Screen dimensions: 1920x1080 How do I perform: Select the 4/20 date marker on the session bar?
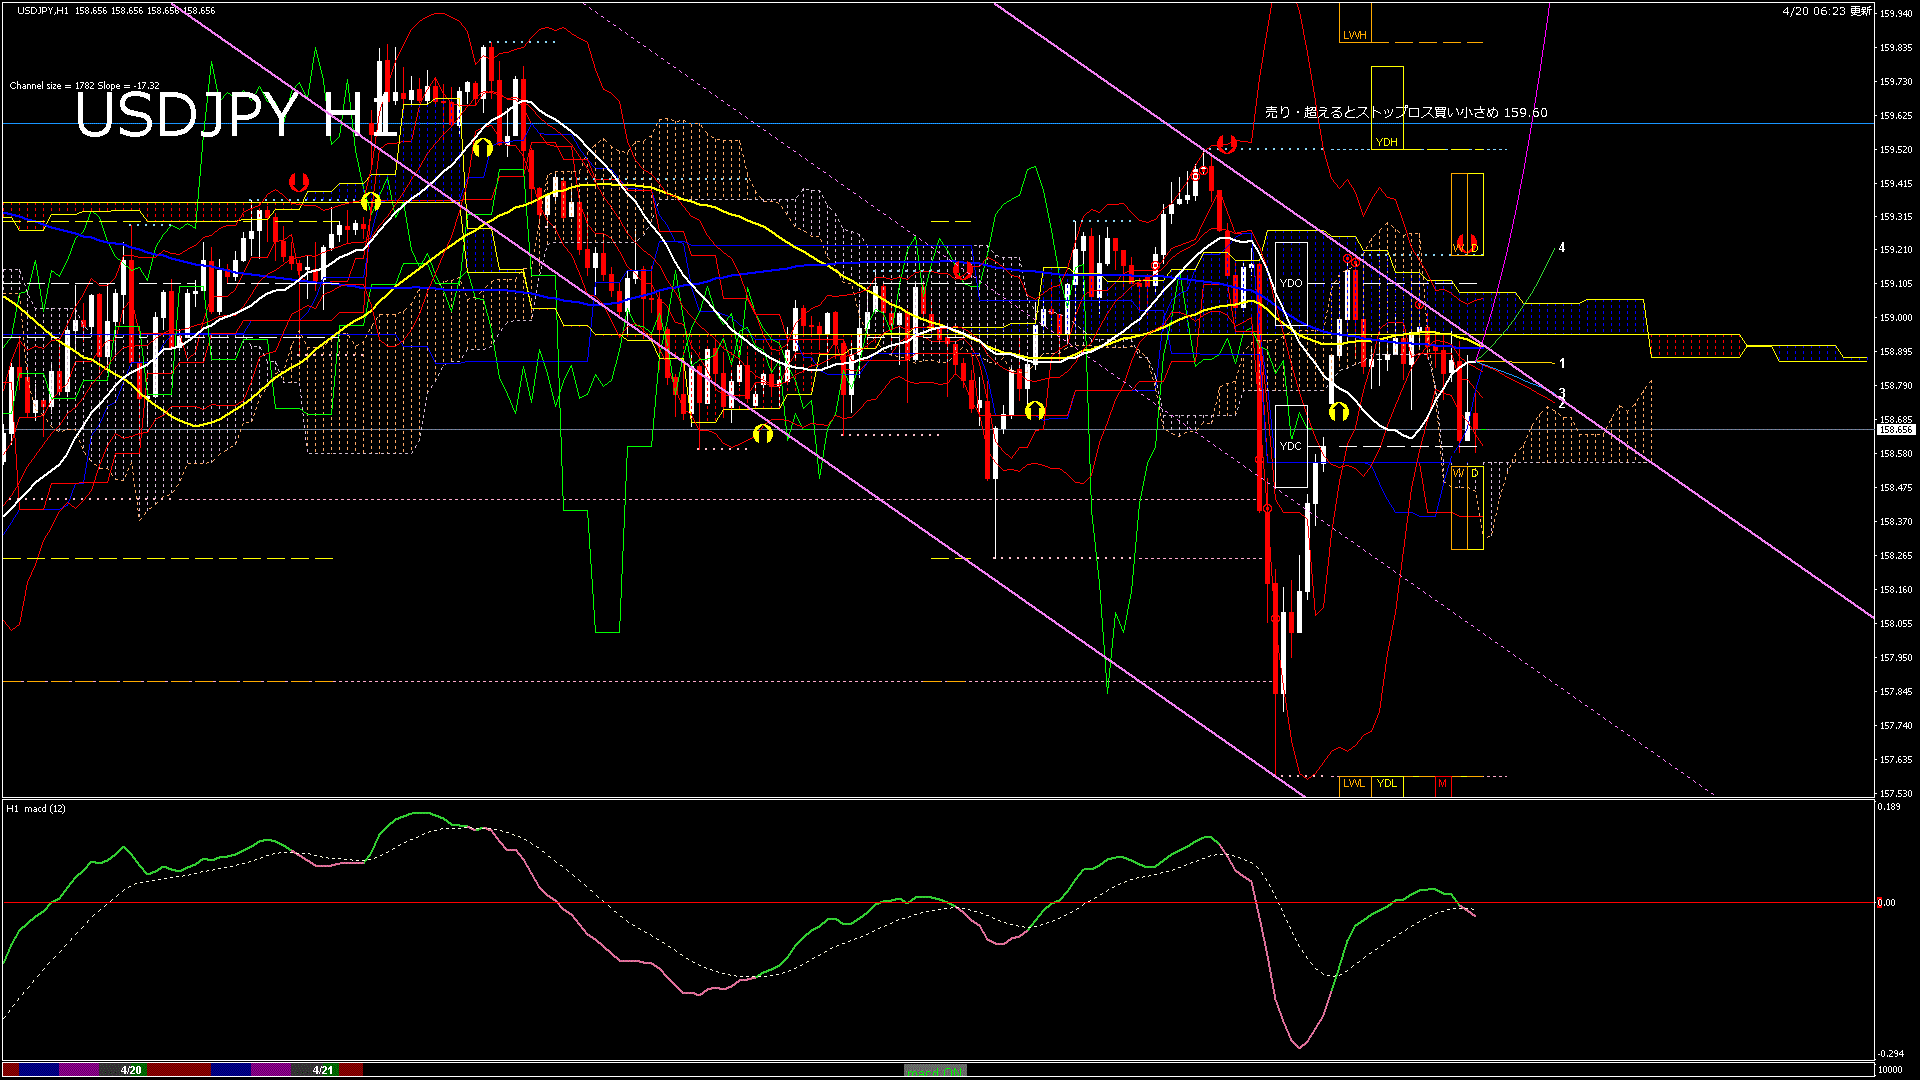click(131, 1070)
